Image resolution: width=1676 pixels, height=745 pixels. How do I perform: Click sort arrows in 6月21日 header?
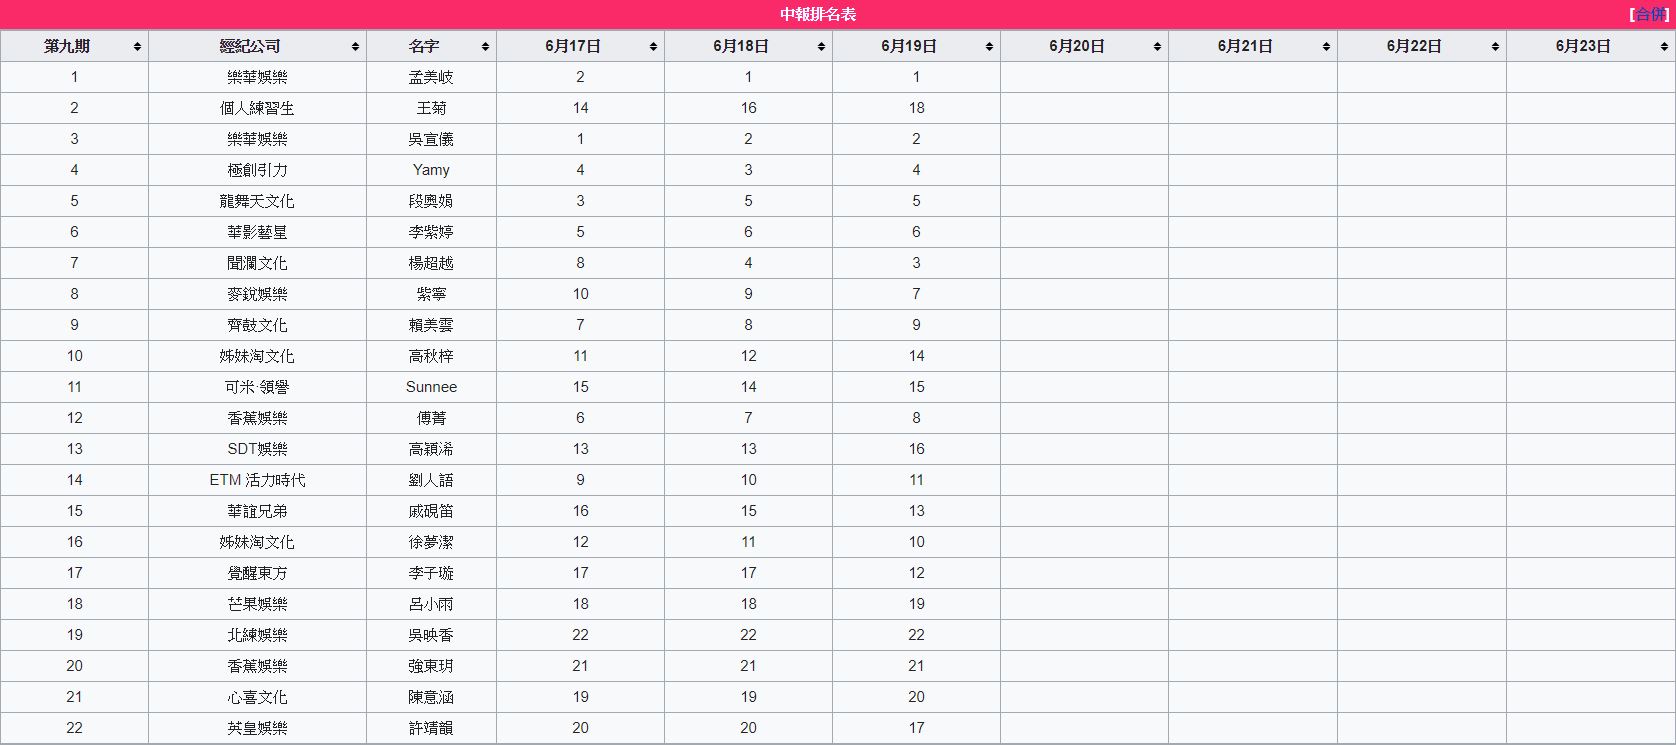pyautogui.click(x=1326, y=47)
